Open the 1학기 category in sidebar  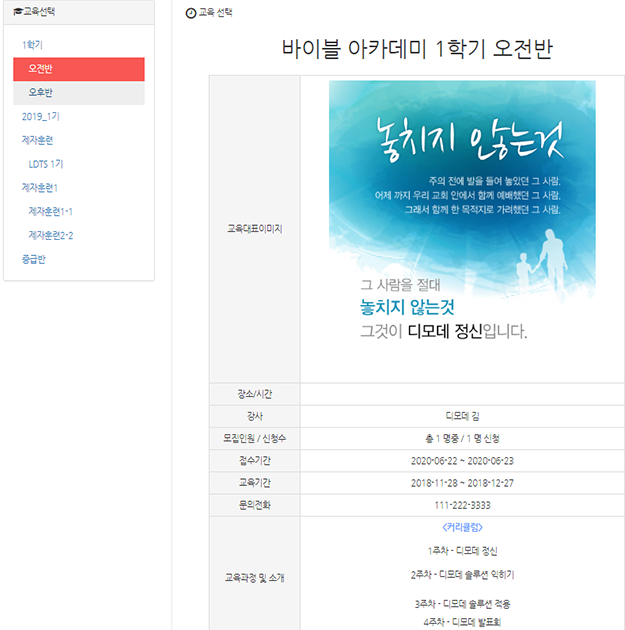(32, 45)
